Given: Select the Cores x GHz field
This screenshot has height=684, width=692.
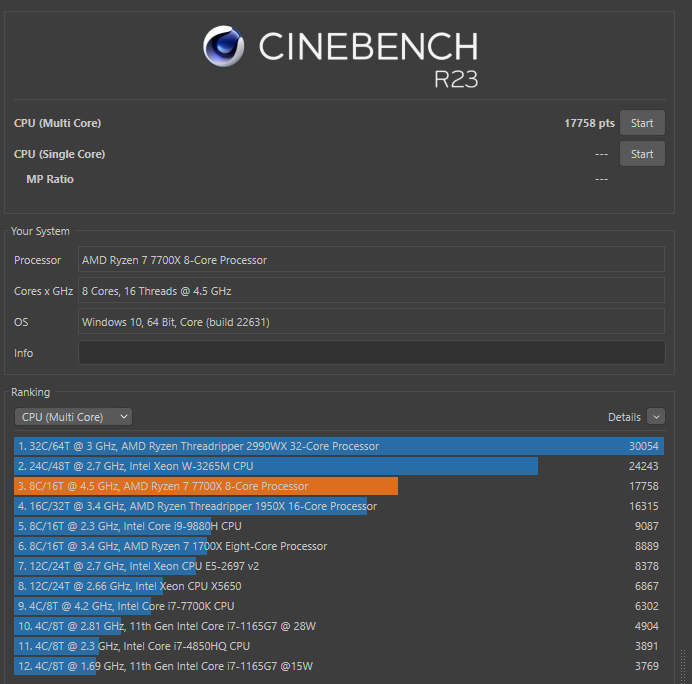Looking at the screenshot, I should pos(372,290).
